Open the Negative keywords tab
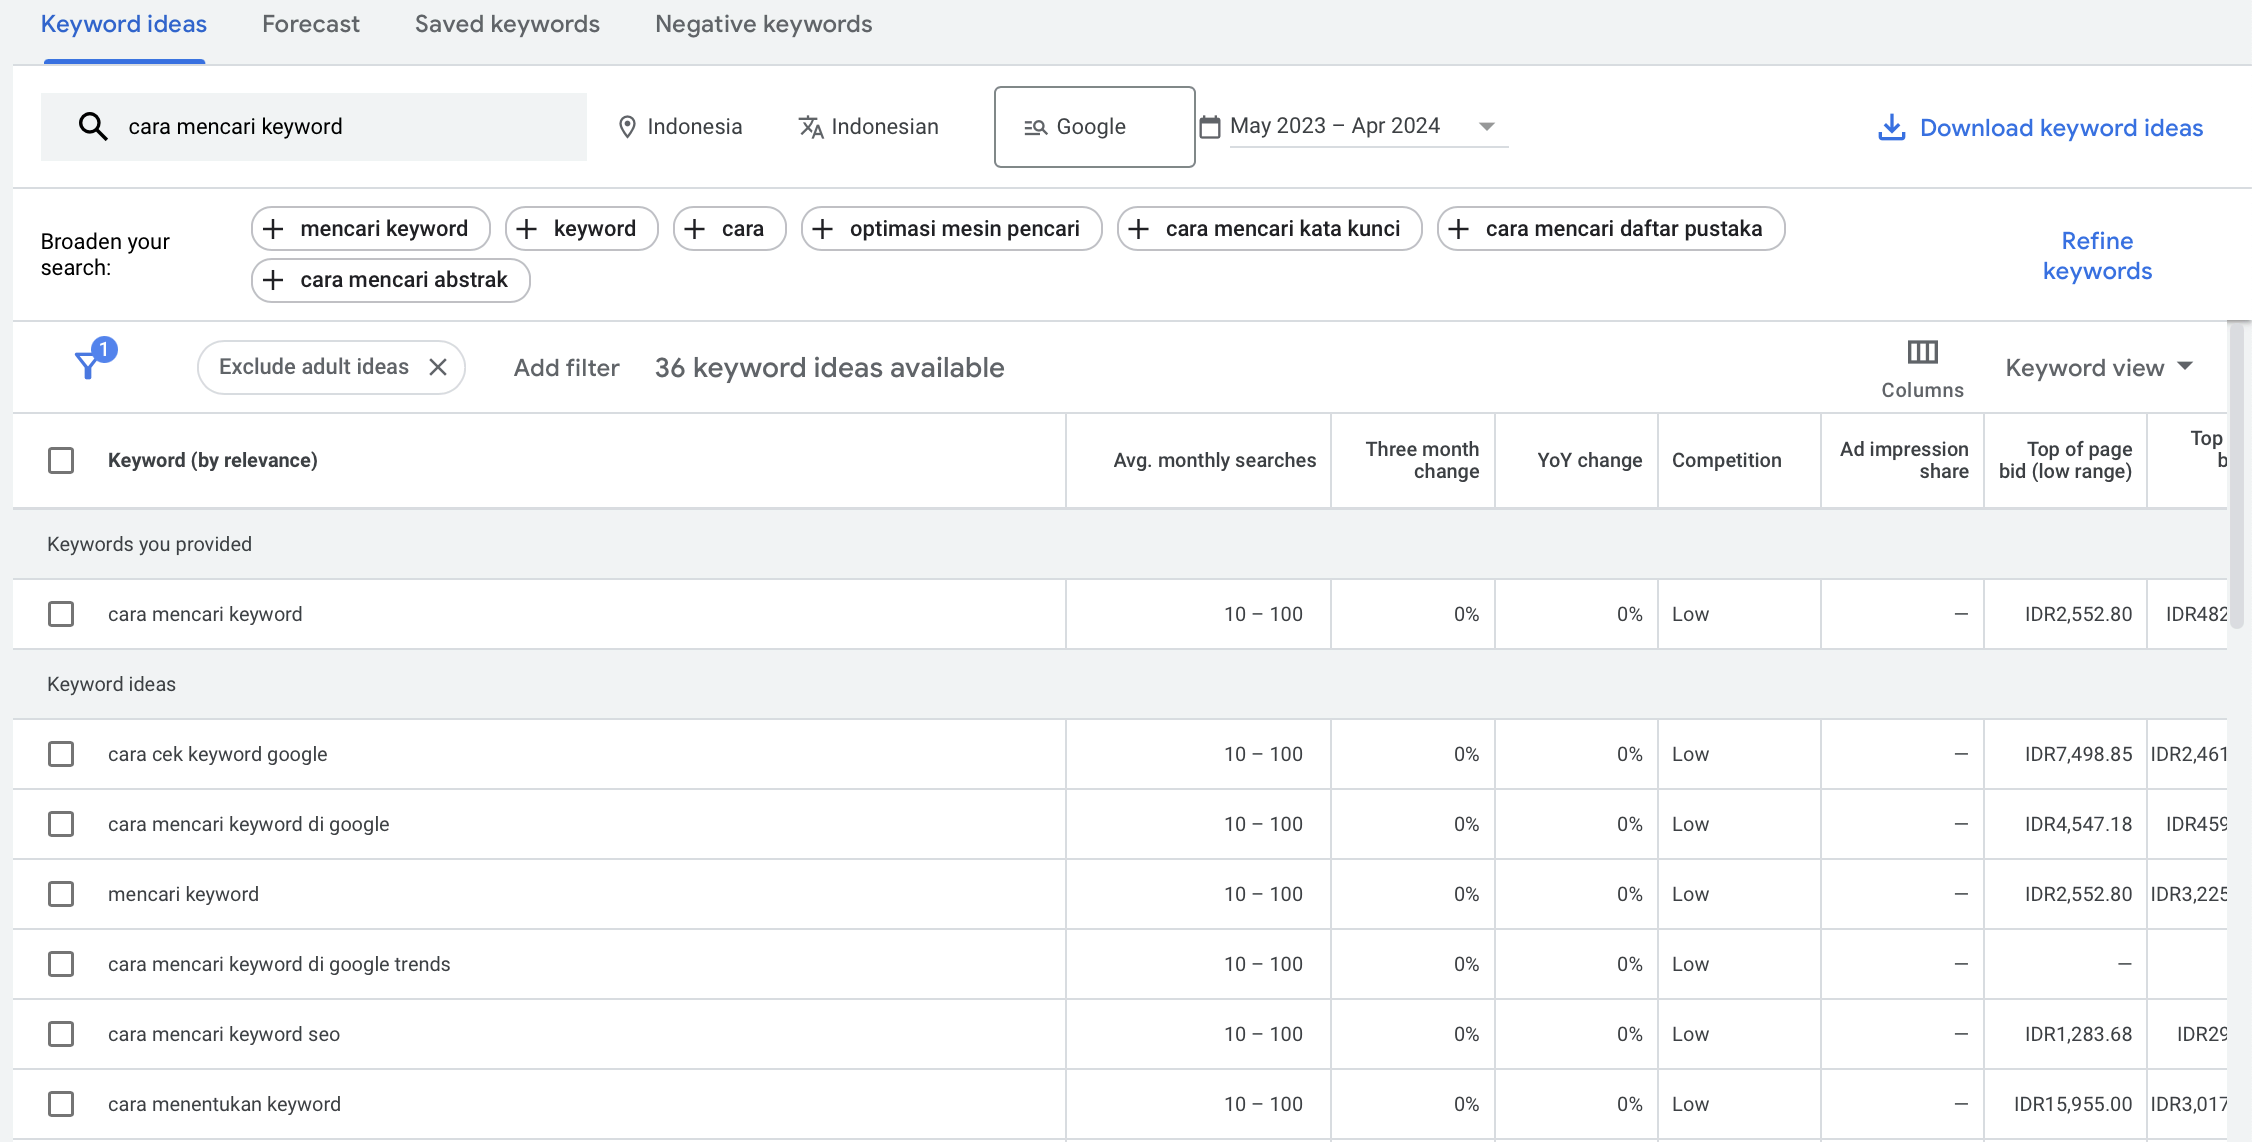Image resolution: width=2252 pixels, height=1142 pixels. point(763,23)
